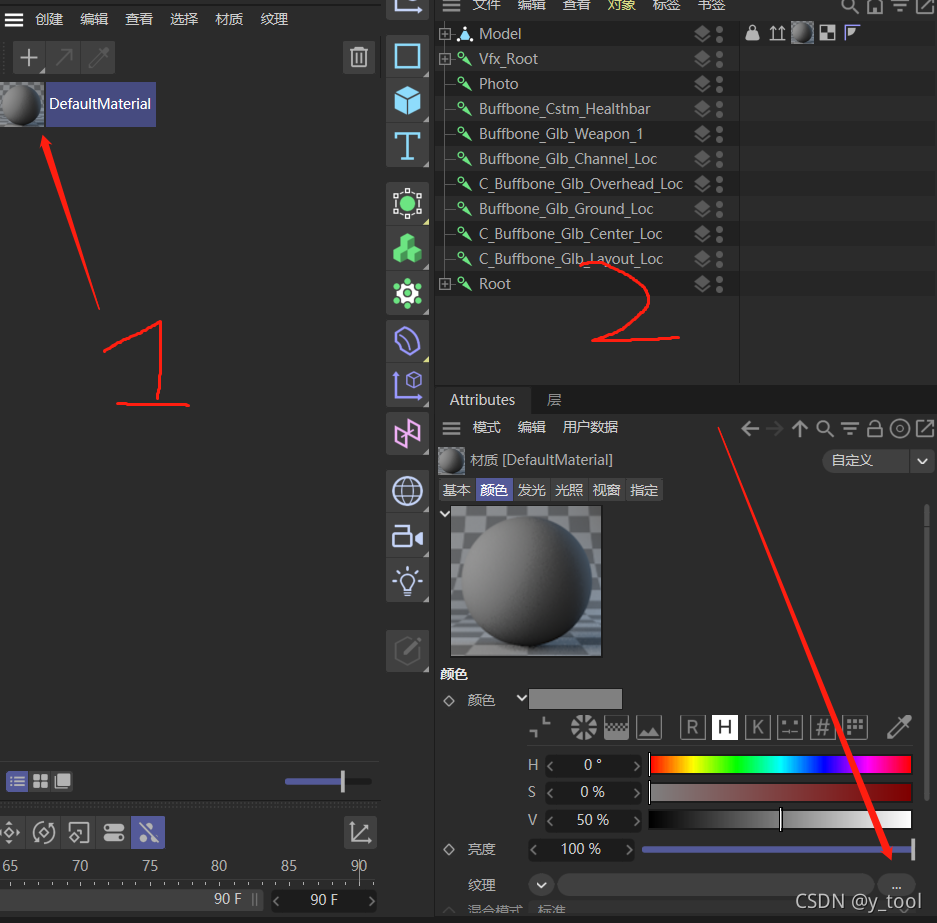Select the DefaultMaterial thumbnail
Screen dimensions: 937x923
tap(22, 104)
